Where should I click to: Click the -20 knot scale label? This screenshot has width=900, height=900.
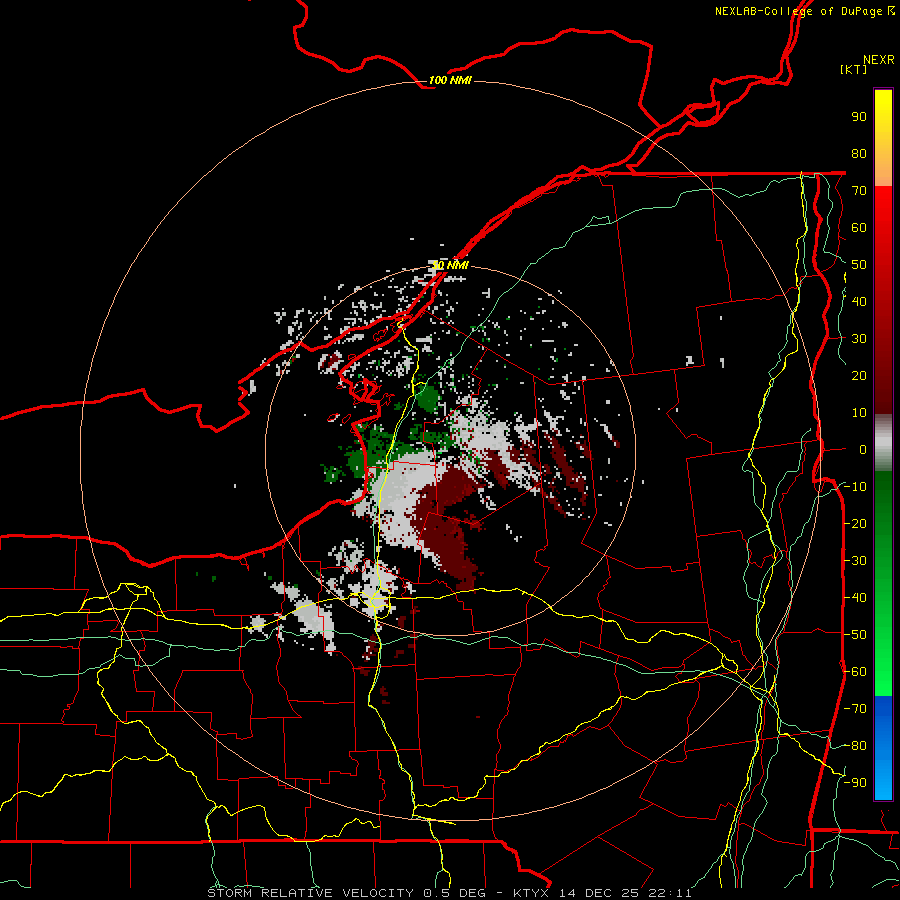coord(855,523)
